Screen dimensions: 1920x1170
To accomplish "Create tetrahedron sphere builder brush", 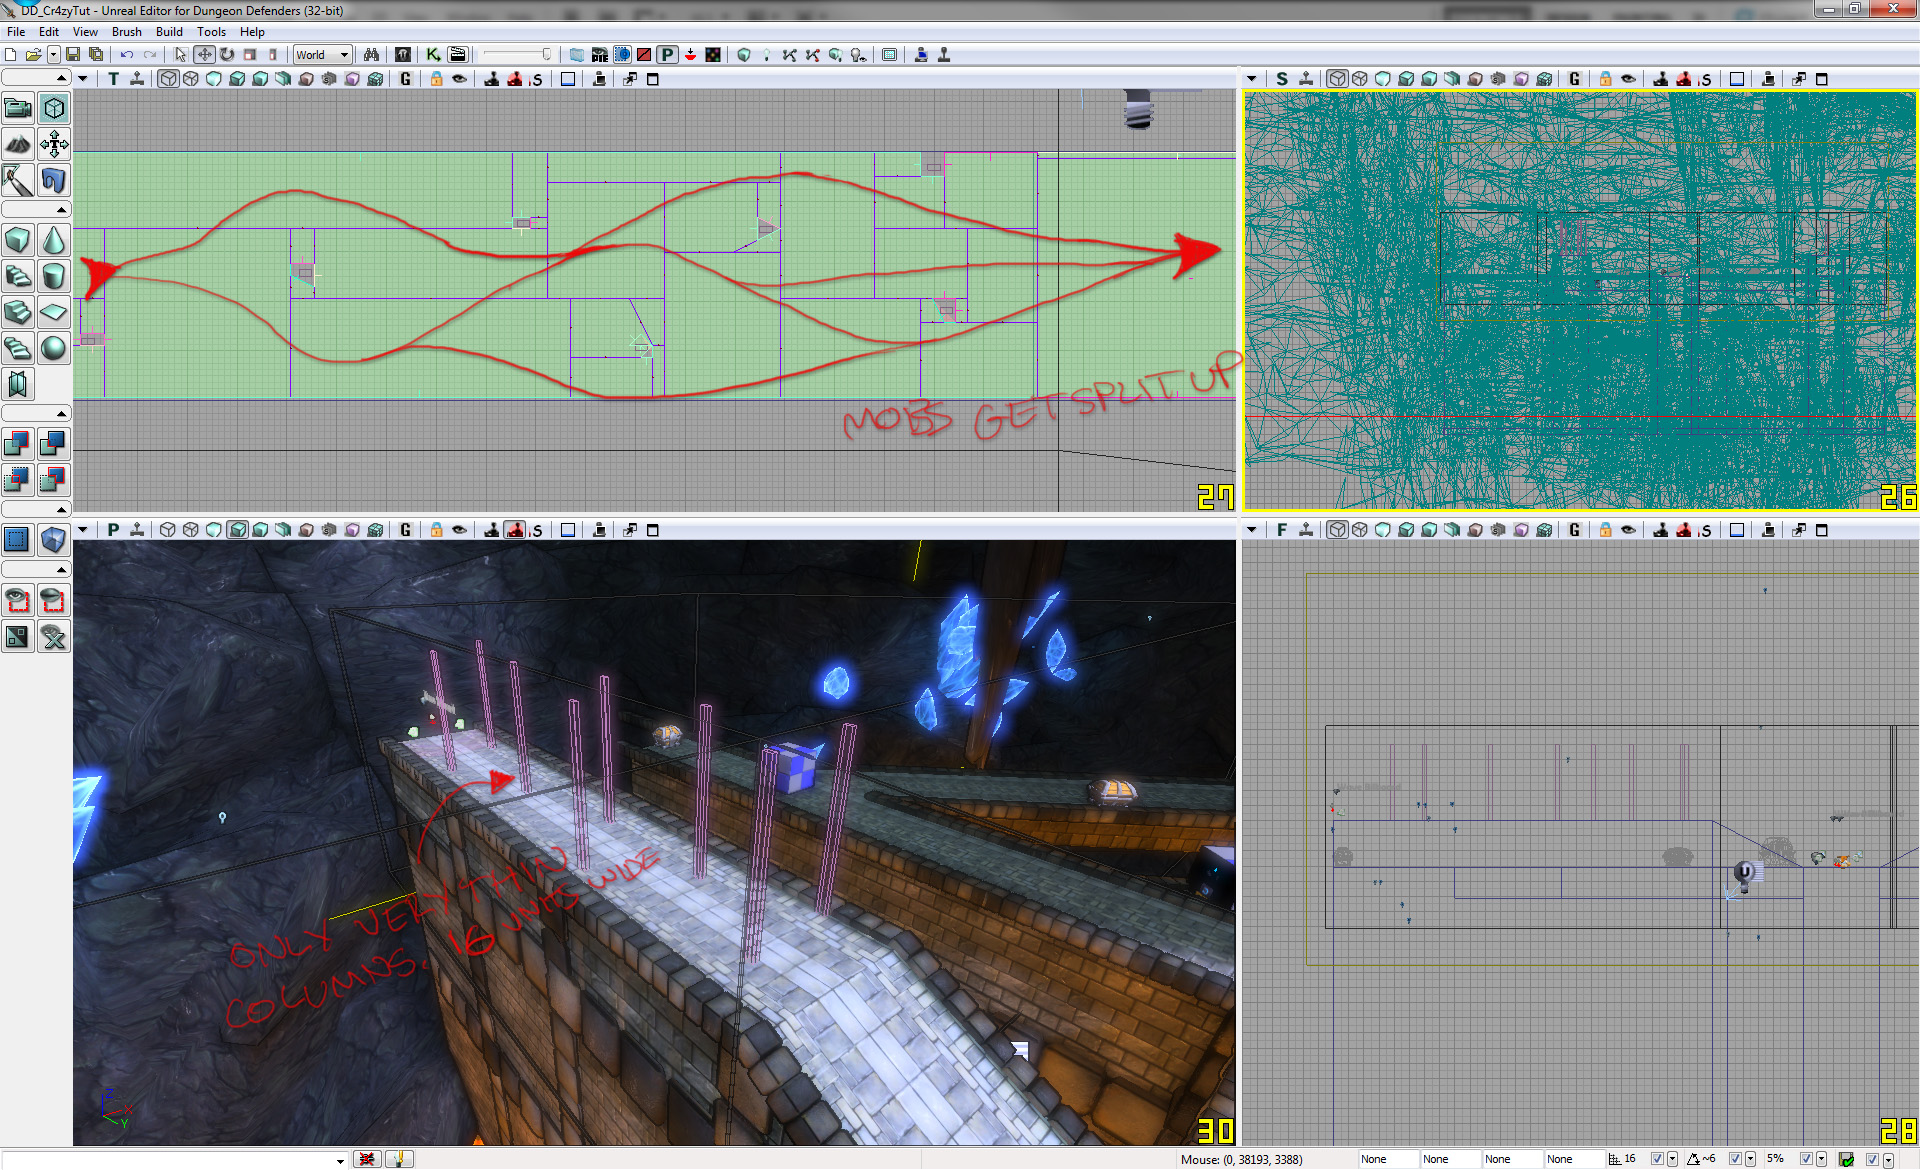I will (x=54, y=348).
